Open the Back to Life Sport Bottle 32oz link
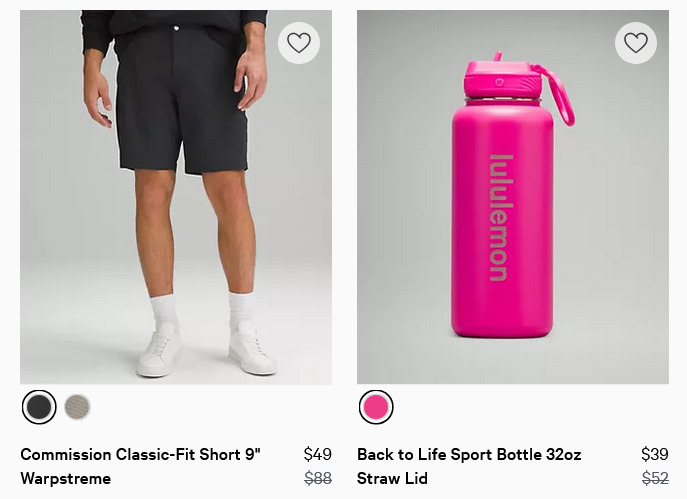This screenshot has width=687, height=499. pos(469,454)
